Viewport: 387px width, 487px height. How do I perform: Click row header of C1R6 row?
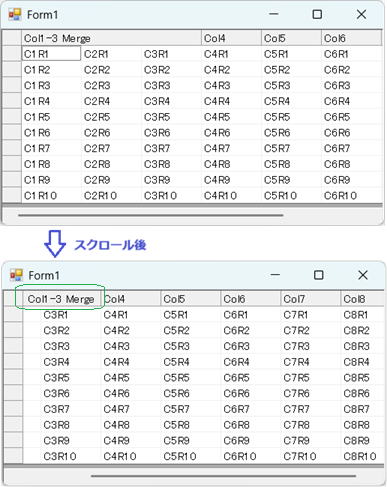(12, 132)
